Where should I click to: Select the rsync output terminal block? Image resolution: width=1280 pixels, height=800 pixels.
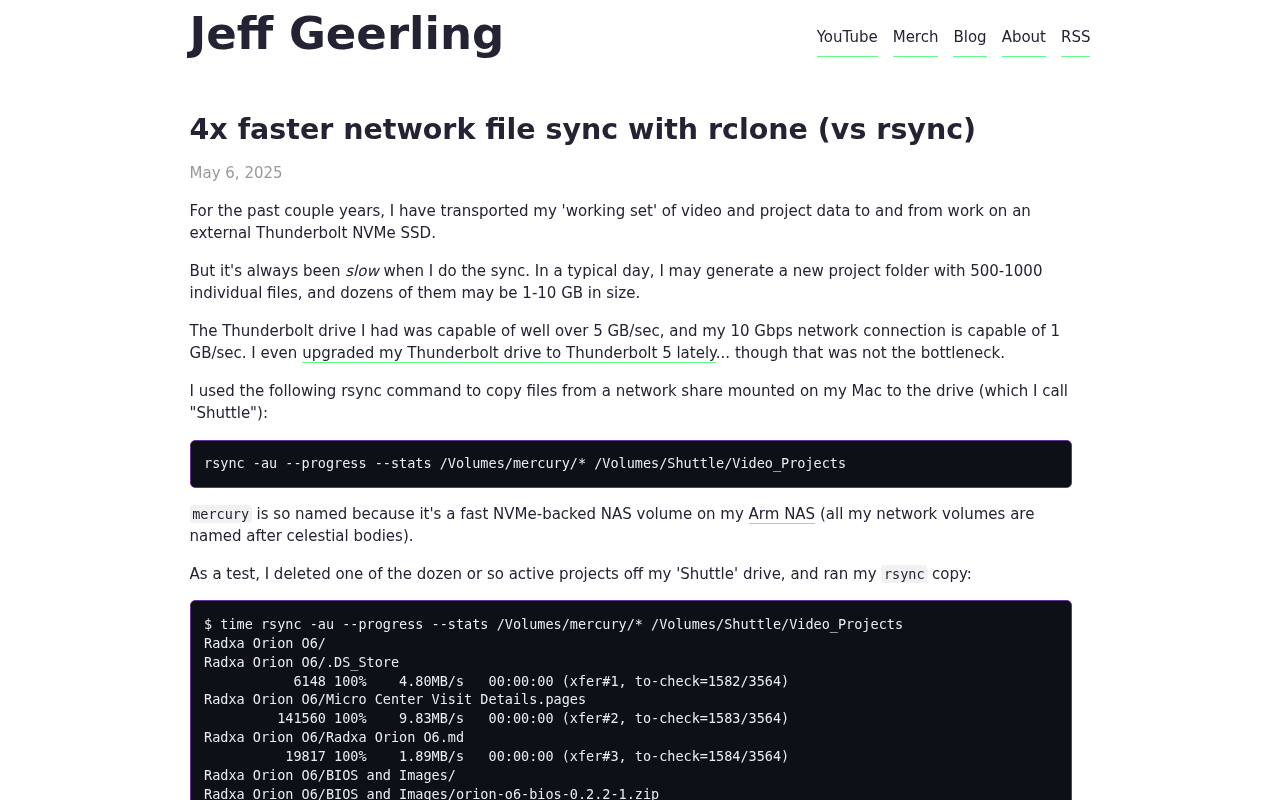(x=630, y=700)
